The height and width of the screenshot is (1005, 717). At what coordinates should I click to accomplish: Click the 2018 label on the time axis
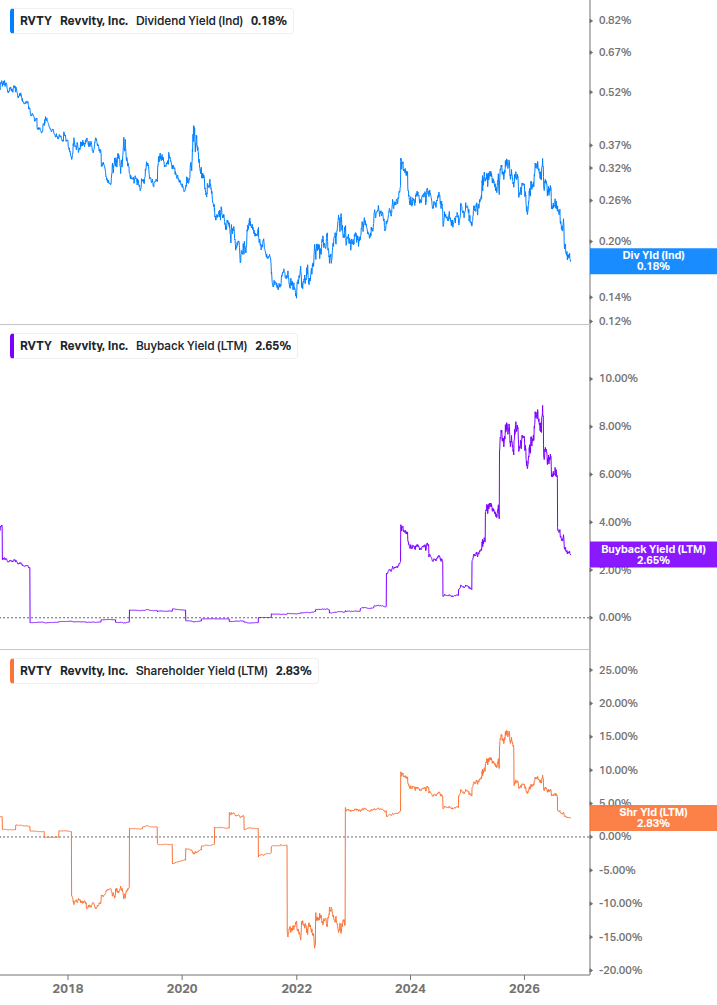pyautogui.click(x=68, y=988)
